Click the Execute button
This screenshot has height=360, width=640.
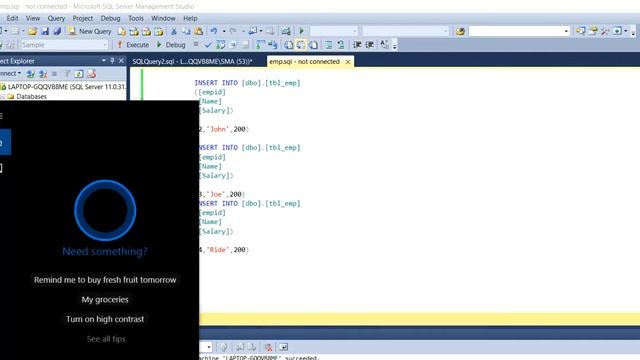pos(133,45)
